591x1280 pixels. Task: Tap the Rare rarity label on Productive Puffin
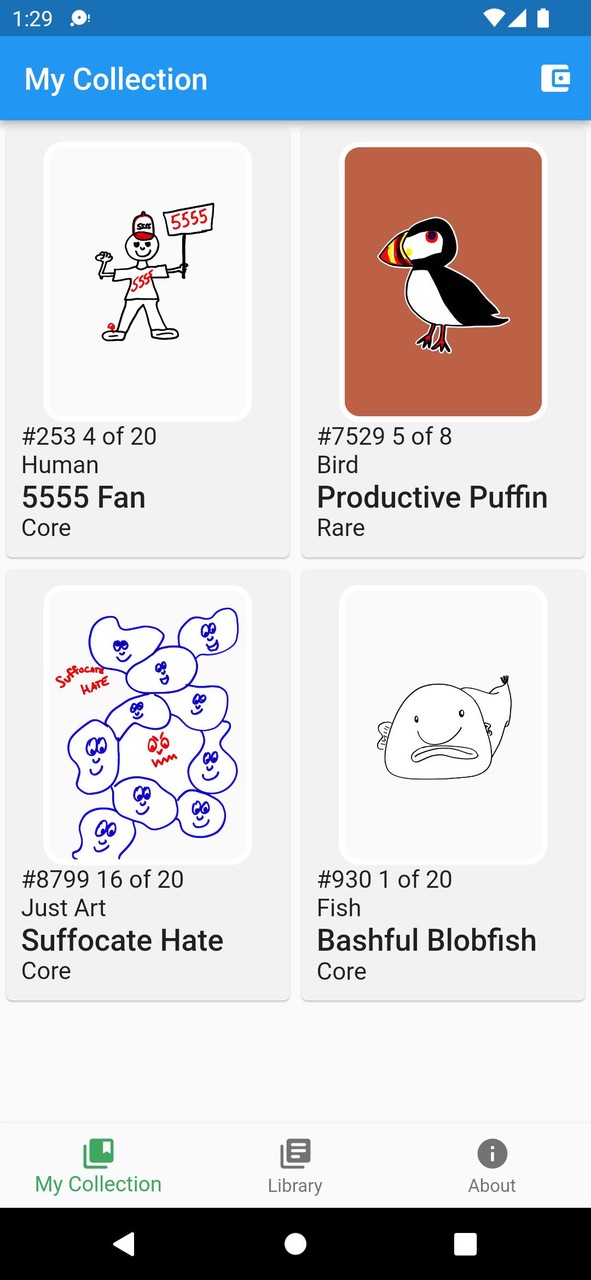341,528
